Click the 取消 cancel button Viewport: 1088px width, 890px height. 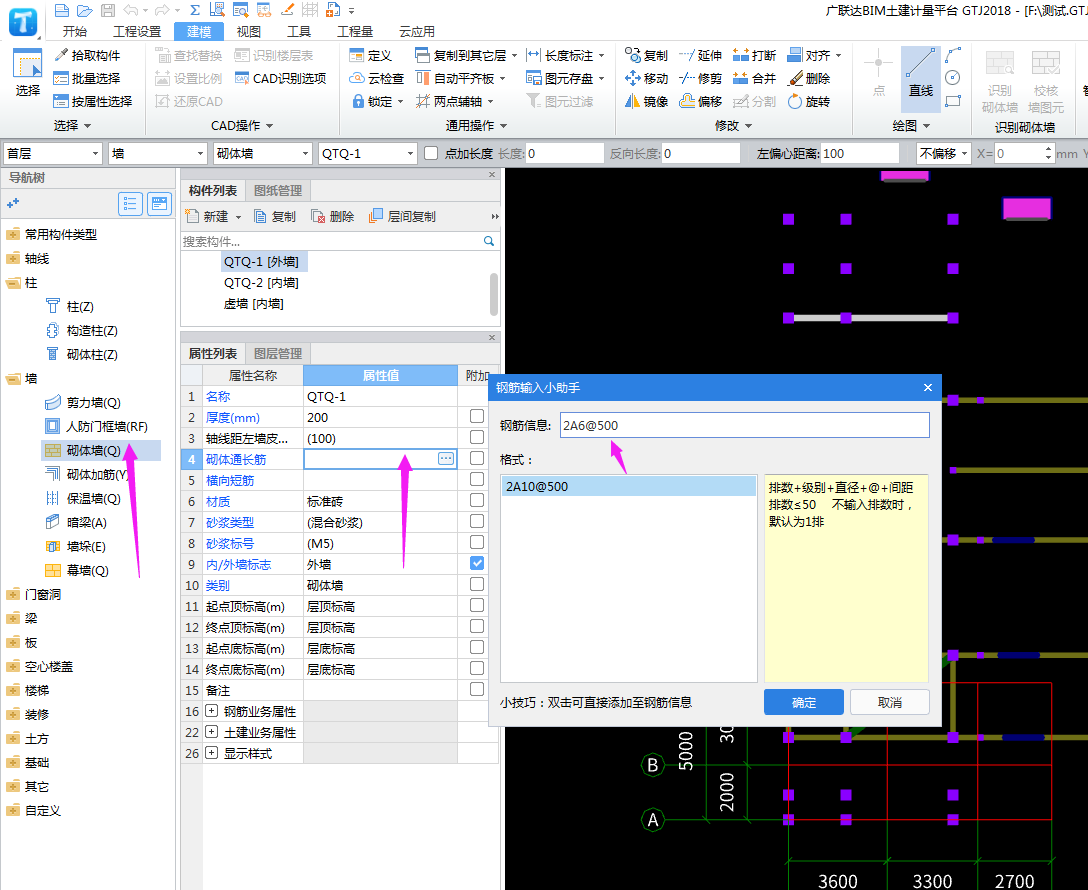(890, 702)
